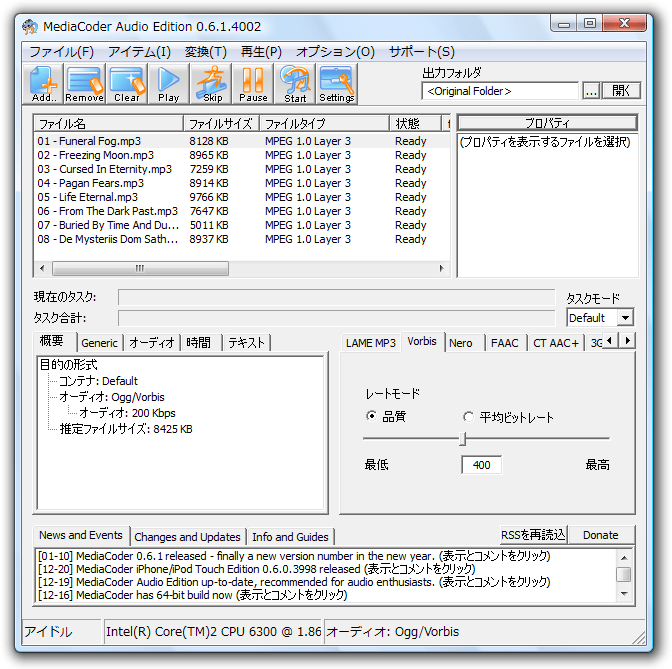Open the ファイル(F) menu
The height and width of the screenshot is (669, 672).
[x=61, y=52]
